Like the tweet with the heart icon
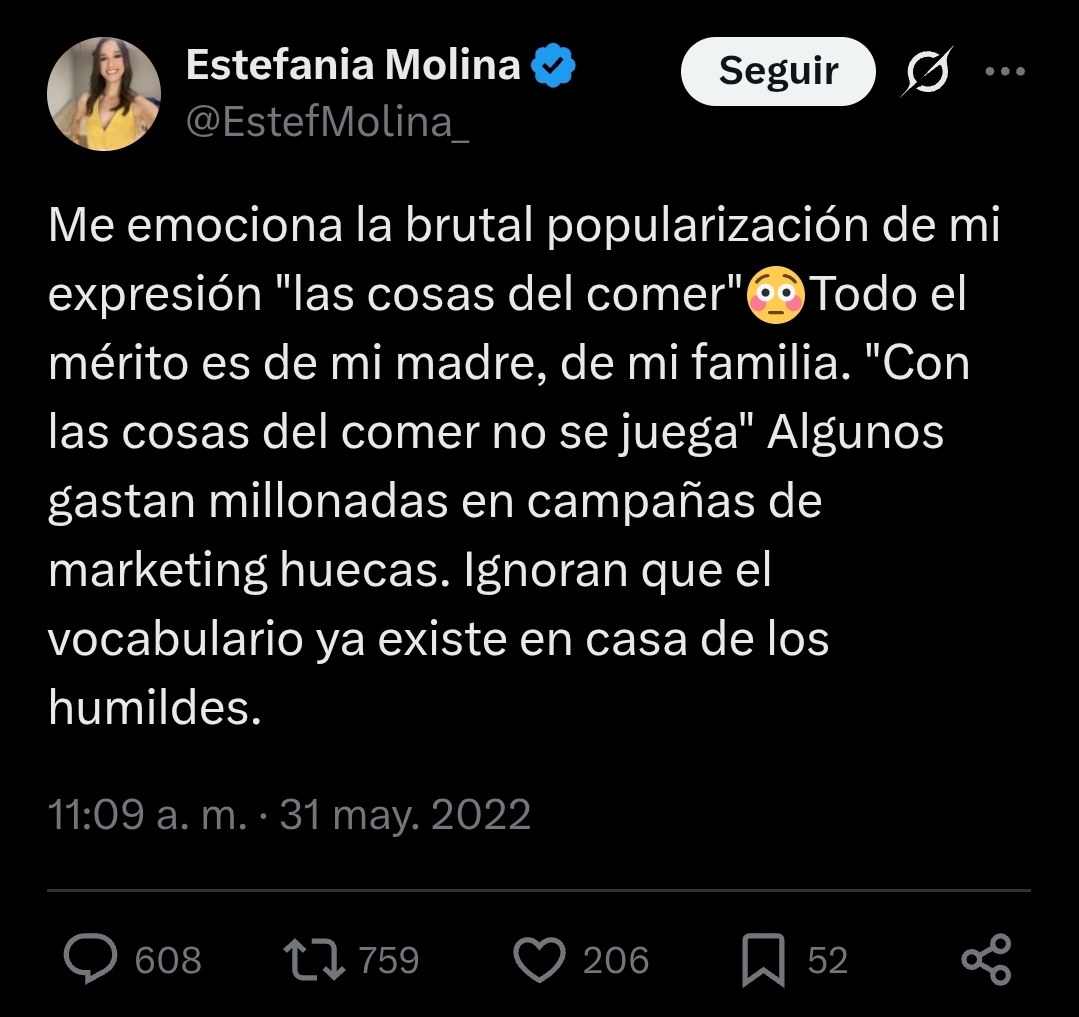Viewport: 1079px width, 1017px height. point(540,960)
